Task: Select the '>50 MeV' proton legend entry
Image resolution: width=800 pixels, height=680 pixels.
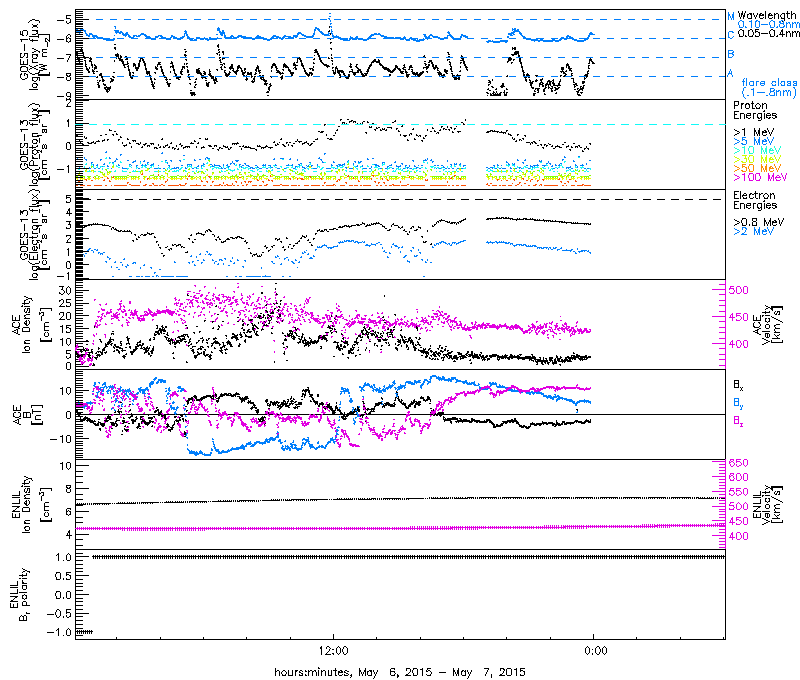Action: [x=757, y=168]
